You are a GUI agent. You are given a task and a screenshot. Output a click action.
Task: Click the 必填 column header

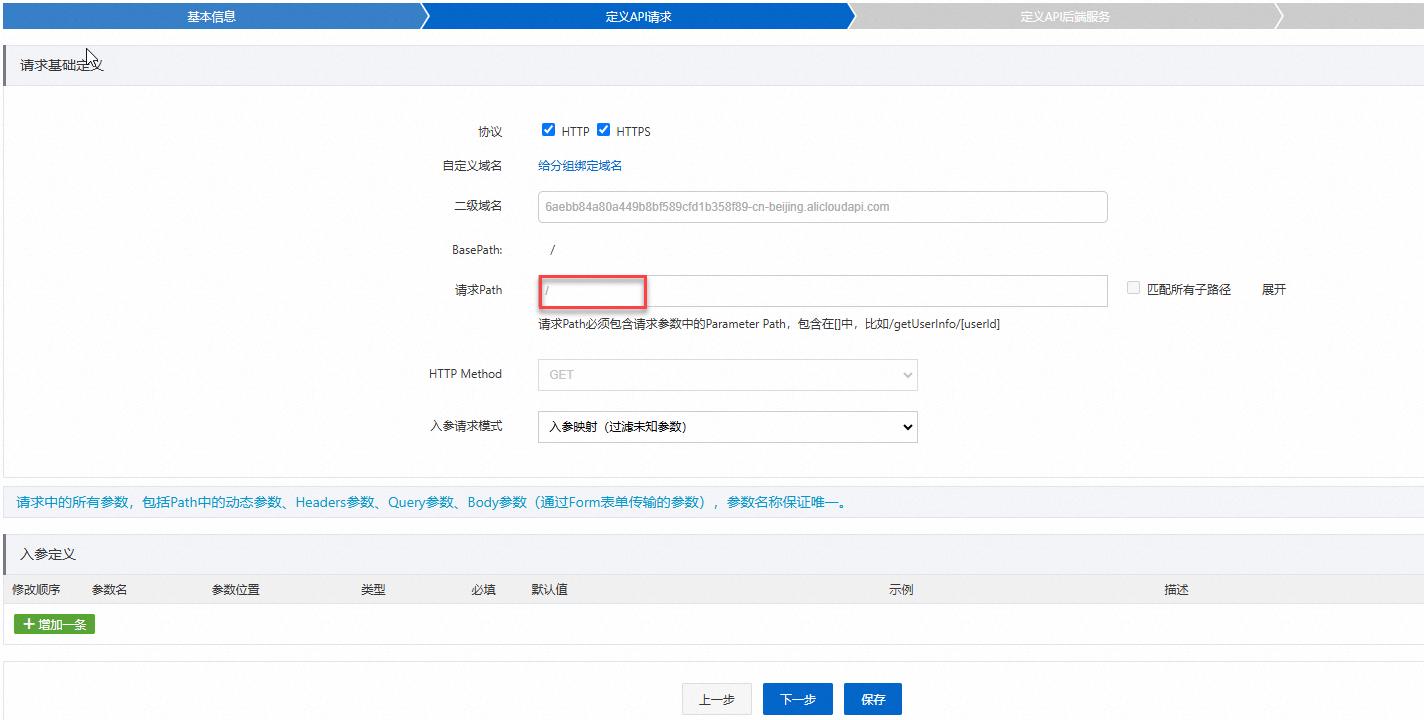(x=483, y=590)
